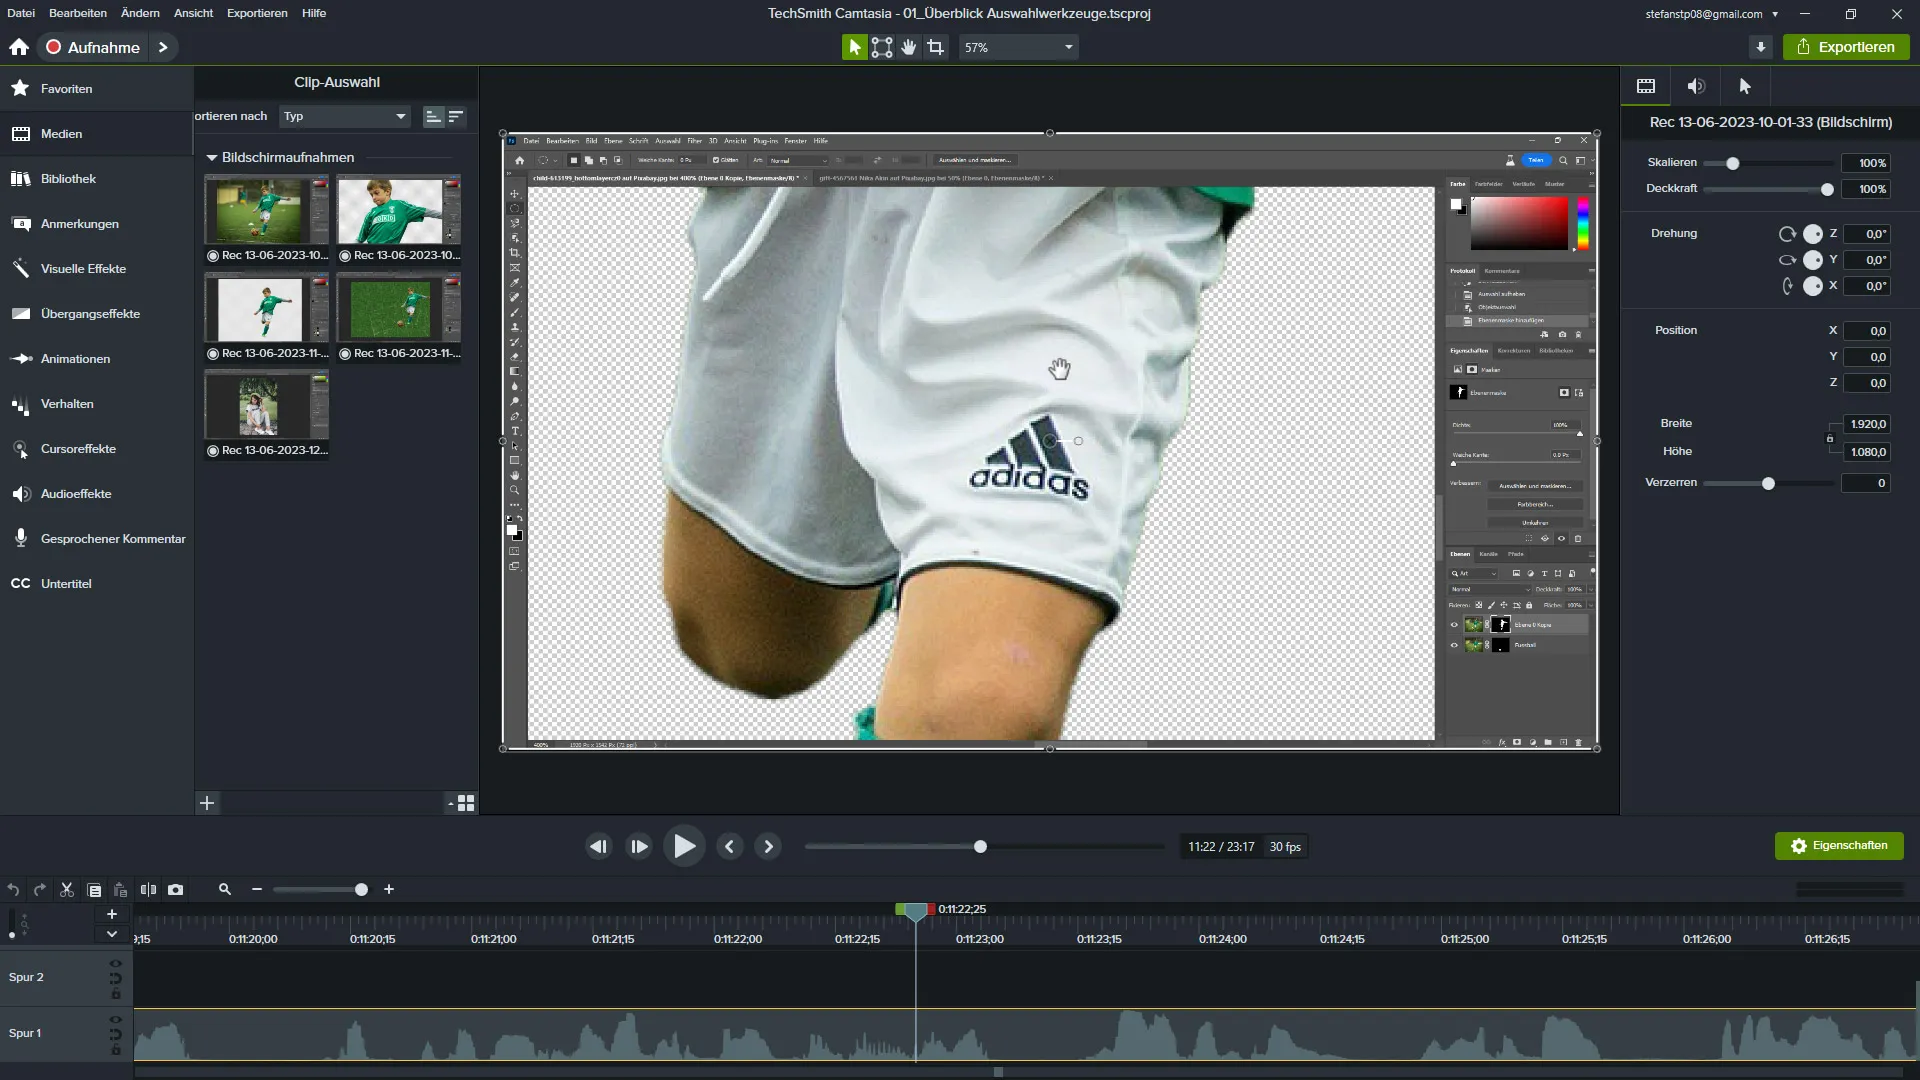
Task: Toggle the Eigenschaften panel button
Action: pyautogui.click(x=1839, y=846)
